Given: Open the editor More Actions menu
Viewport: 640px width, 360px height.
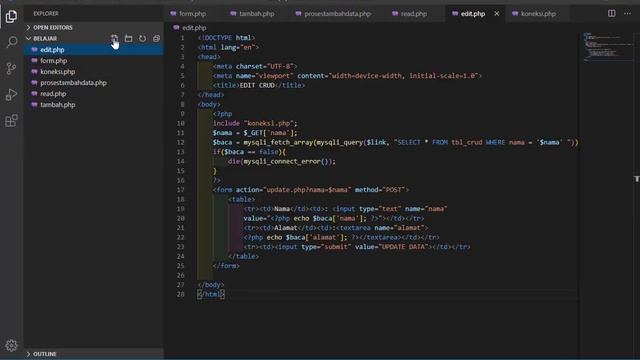Looking at the screenshot, I should [x=627, y=13].
